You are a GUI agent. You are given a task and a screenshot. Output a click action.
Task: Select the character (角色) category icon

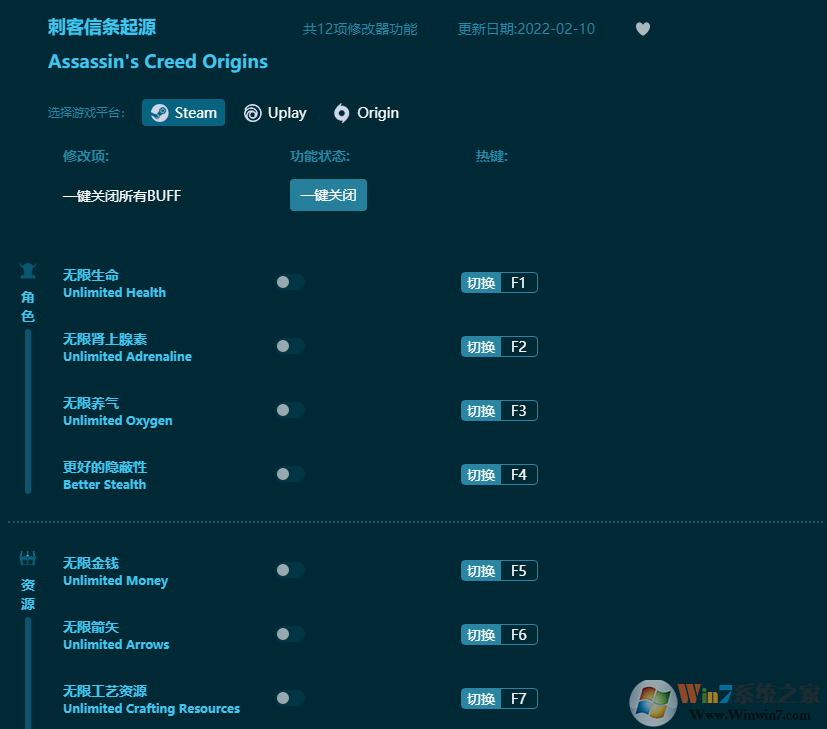click(27, 268)
